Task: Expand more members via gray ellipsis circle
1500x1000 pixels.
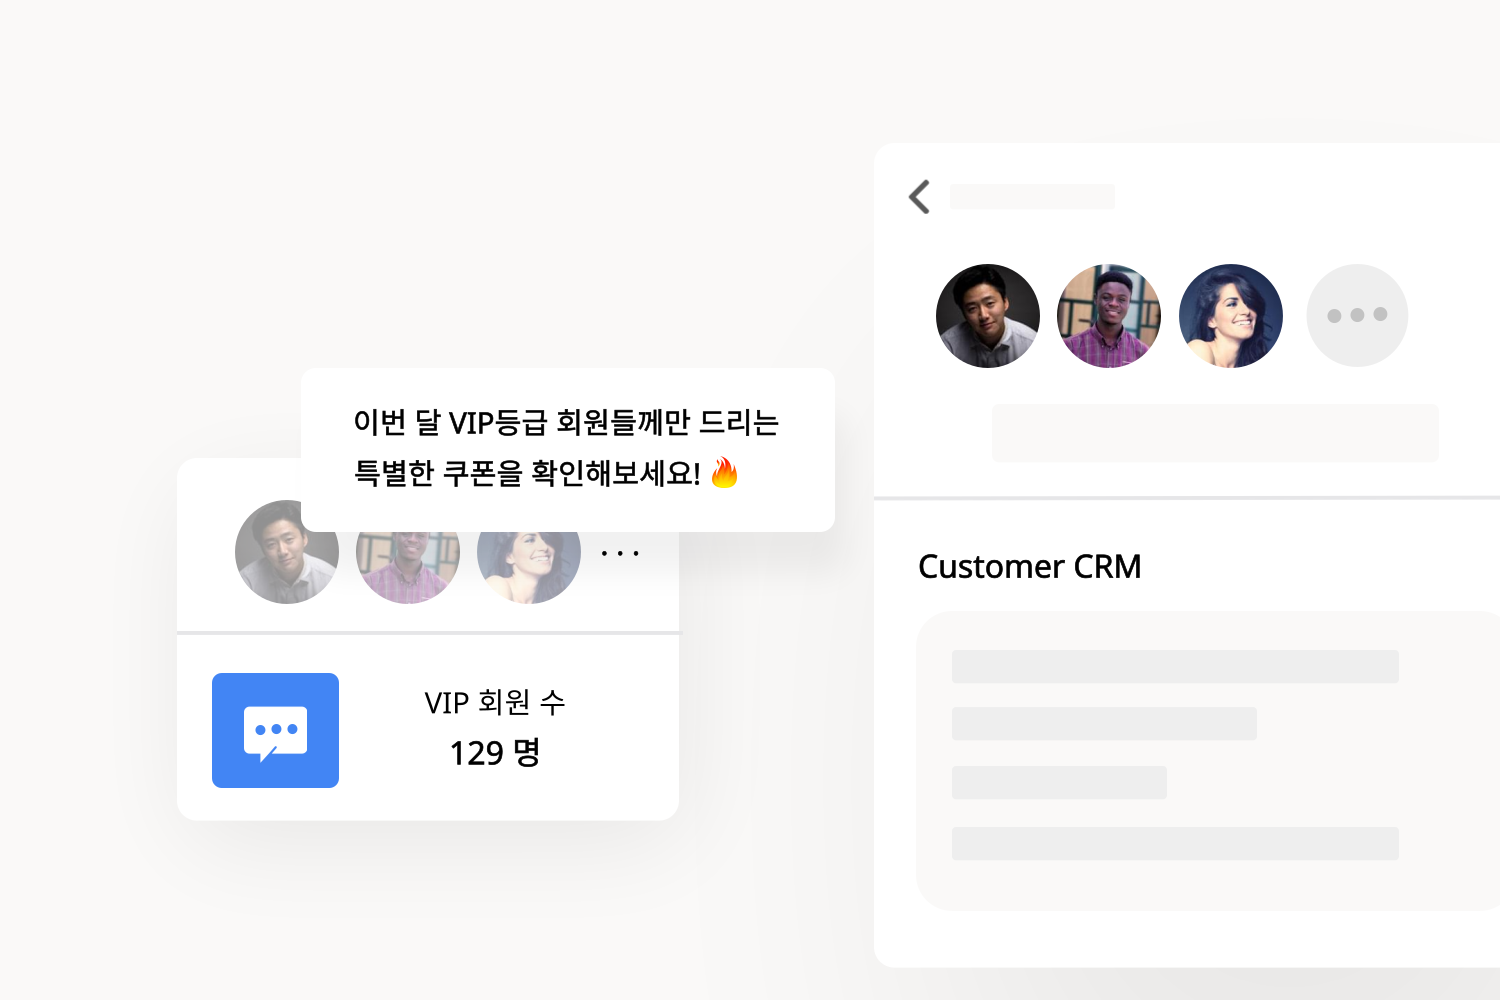Action: point(1357,315)
